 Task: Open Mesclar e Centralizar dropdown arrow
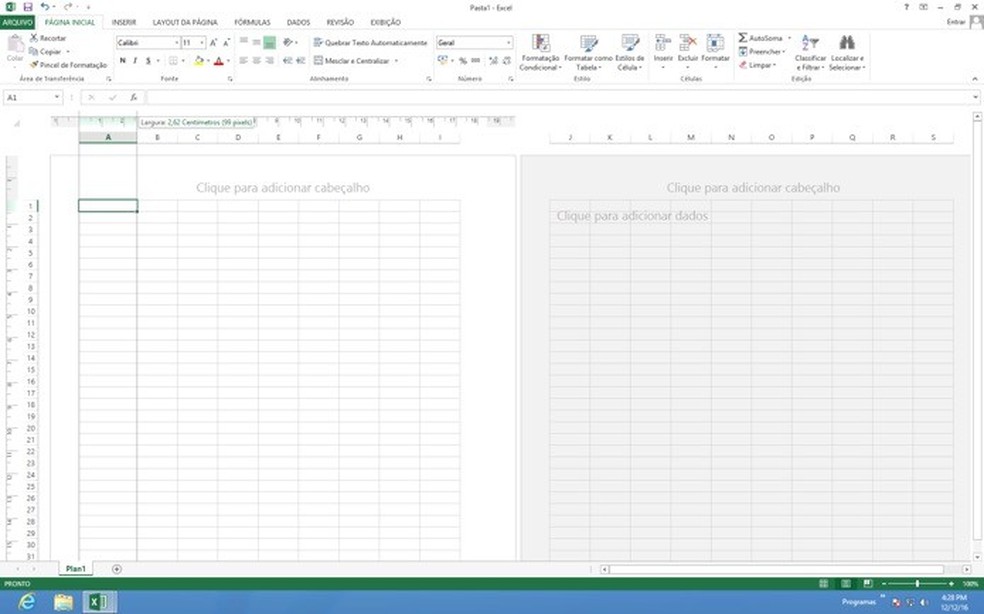[396, 61]
